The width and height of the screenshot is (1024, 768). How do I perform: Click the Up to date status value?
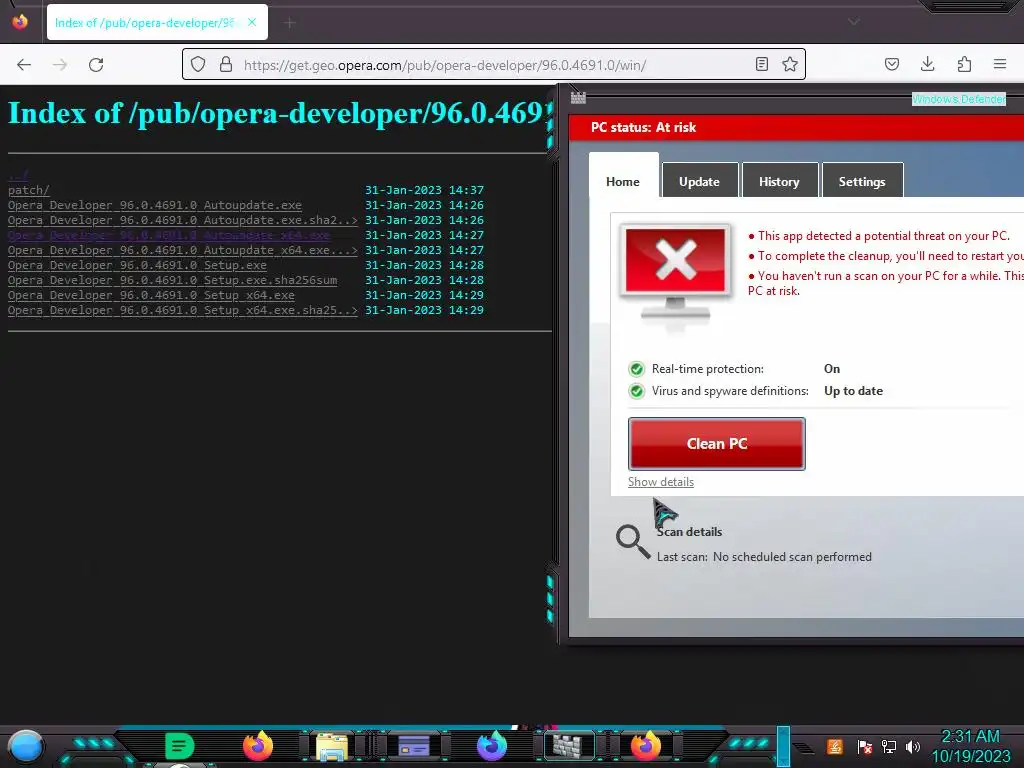tap(853, 391)
